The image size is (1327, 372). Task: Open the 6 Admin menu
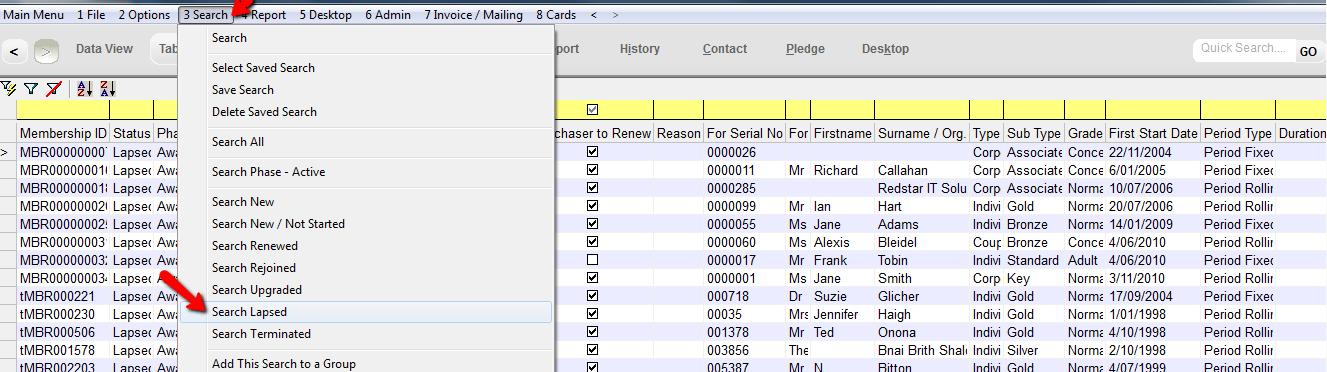point(388,15)
